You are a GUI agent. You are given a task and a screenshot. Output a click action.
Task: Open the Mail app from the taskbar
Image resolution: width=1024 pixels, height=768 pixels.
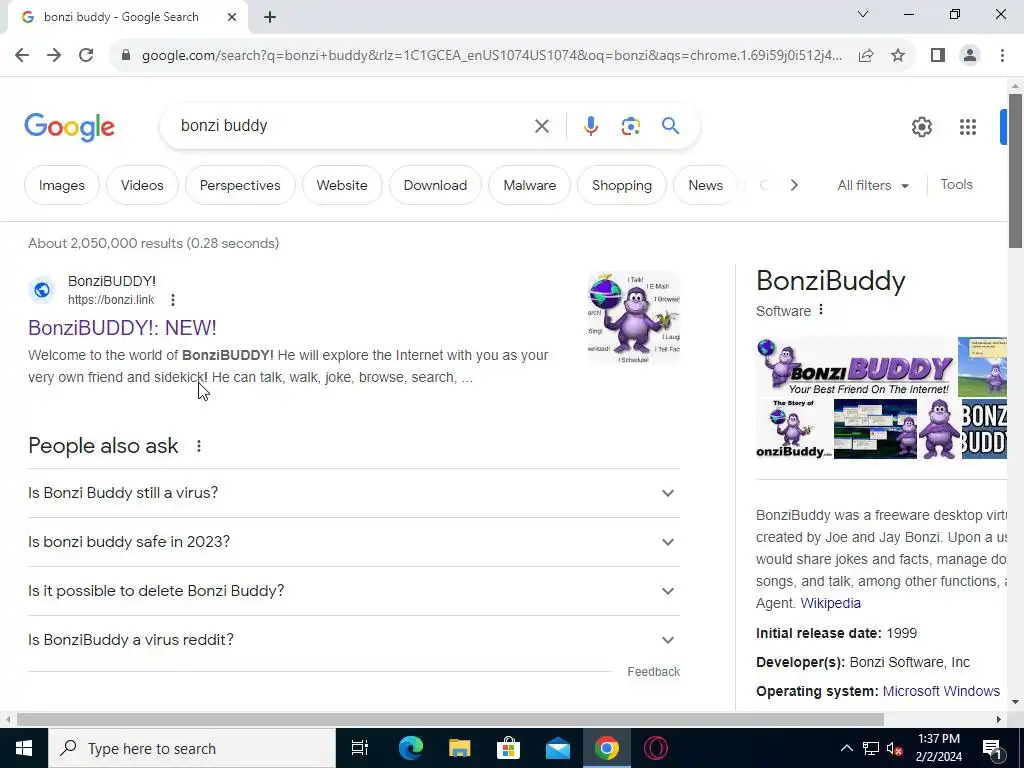(x=558, y=748)
